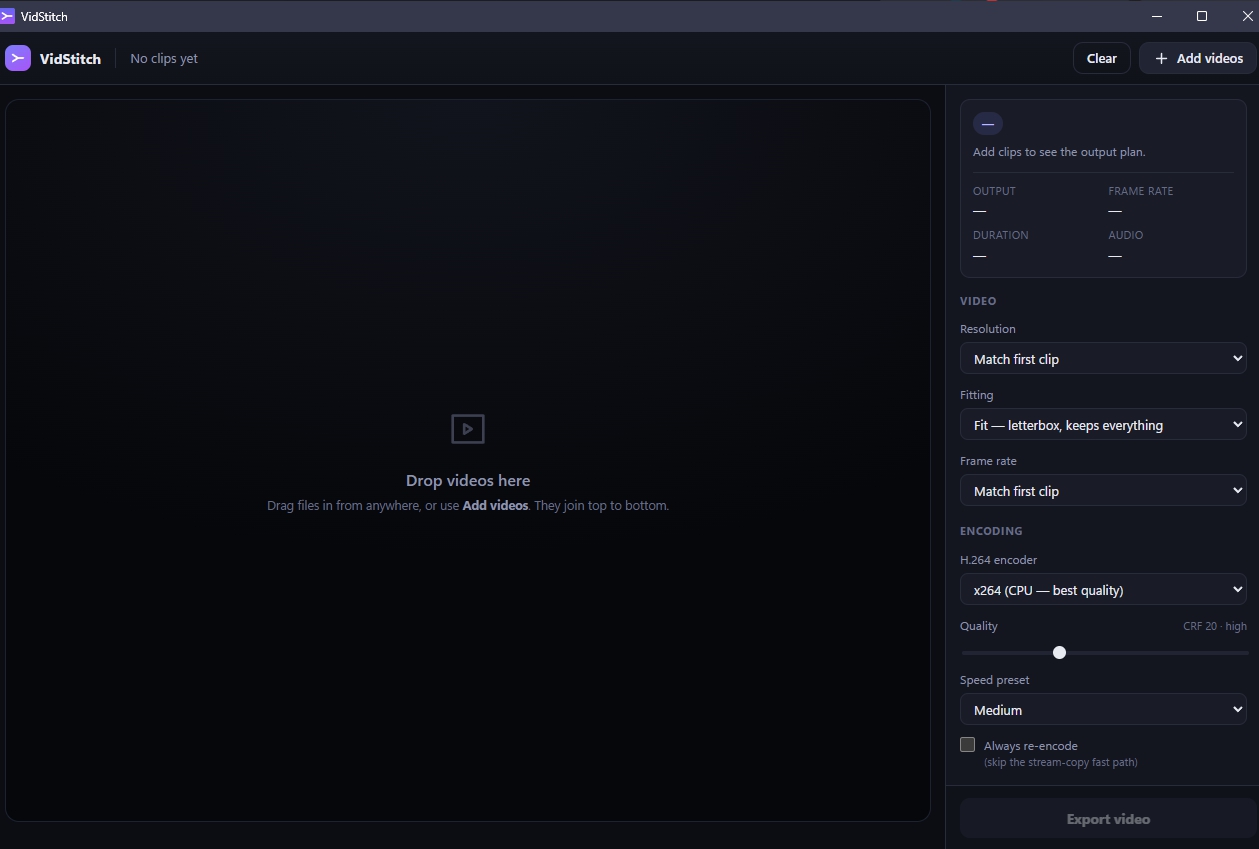Viewport: 1259px width, 849px height.
Task: Click the AUDIO label in plan card
Action: pos(1126,235)
